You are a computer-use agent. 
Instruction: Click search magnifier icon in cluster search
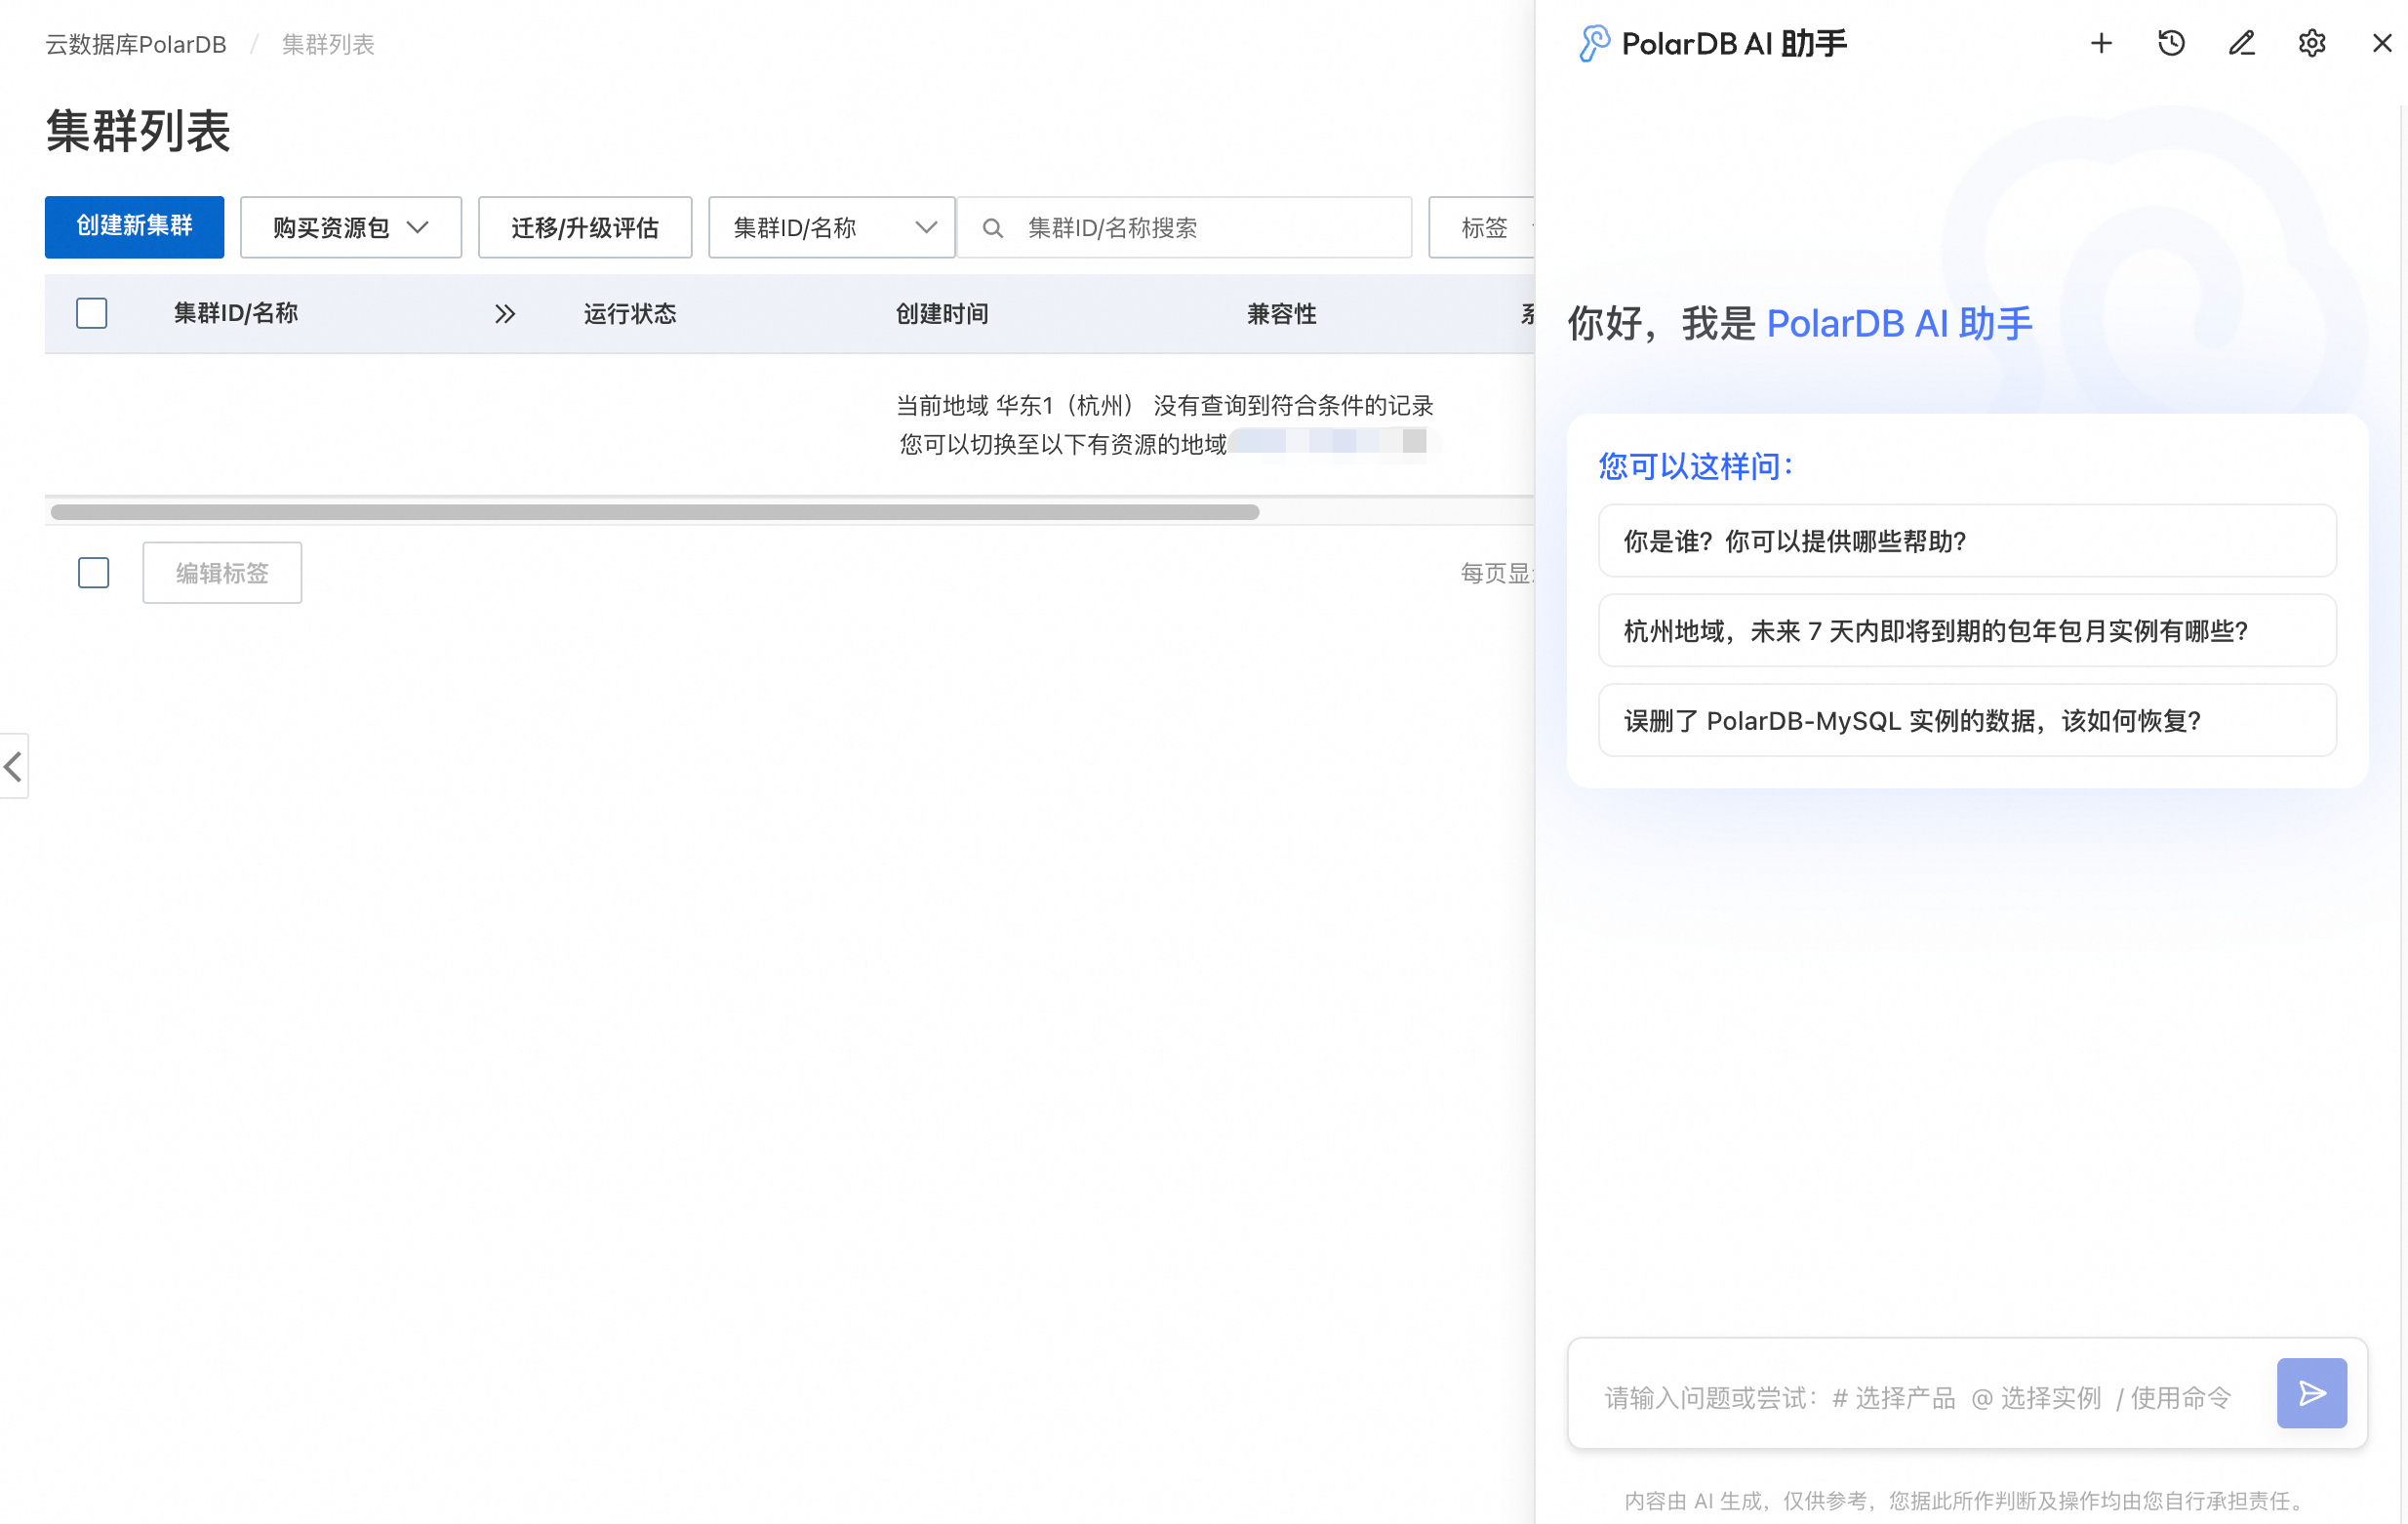(x=992, y=228)
